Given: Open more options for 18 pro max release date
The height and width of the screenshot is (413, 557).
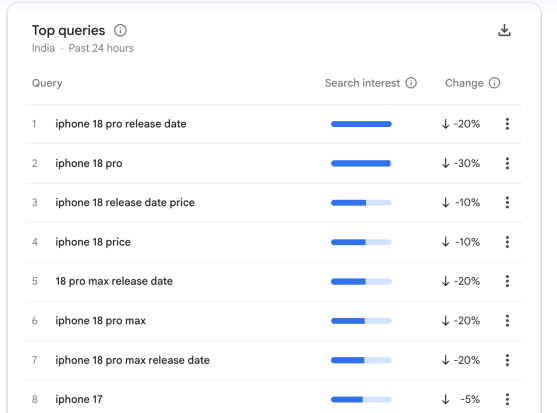Looking at the screenshot, I should [507, 281].
